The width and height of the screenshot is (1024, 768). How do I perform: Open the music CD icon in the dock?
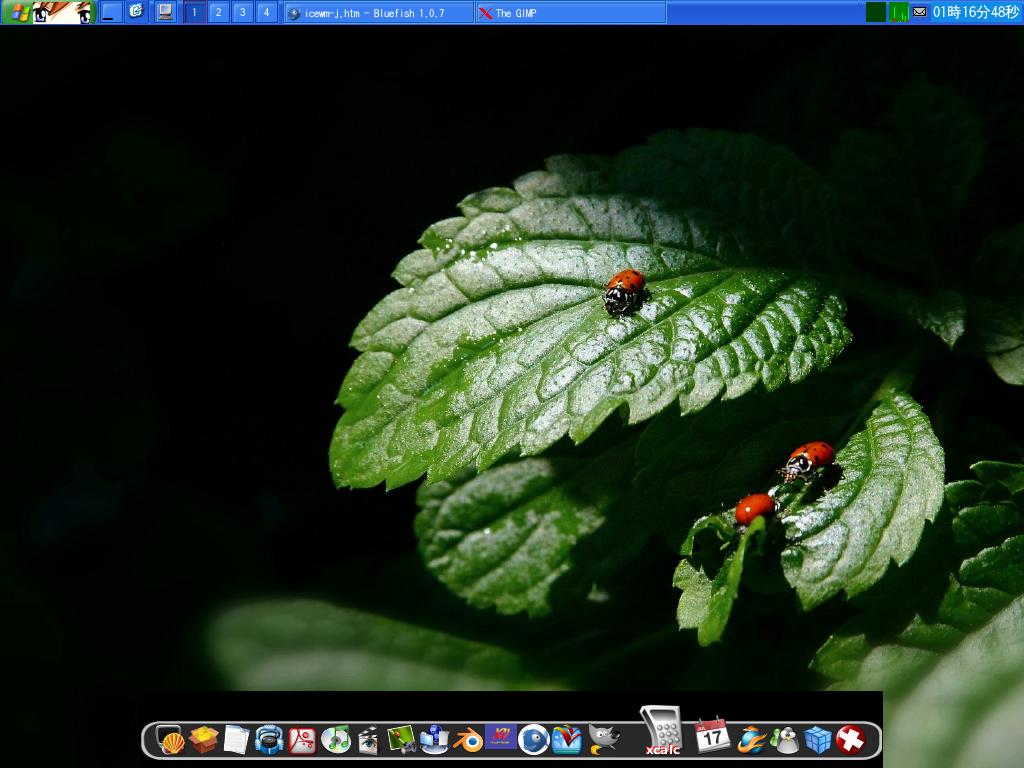pos(336,740)
